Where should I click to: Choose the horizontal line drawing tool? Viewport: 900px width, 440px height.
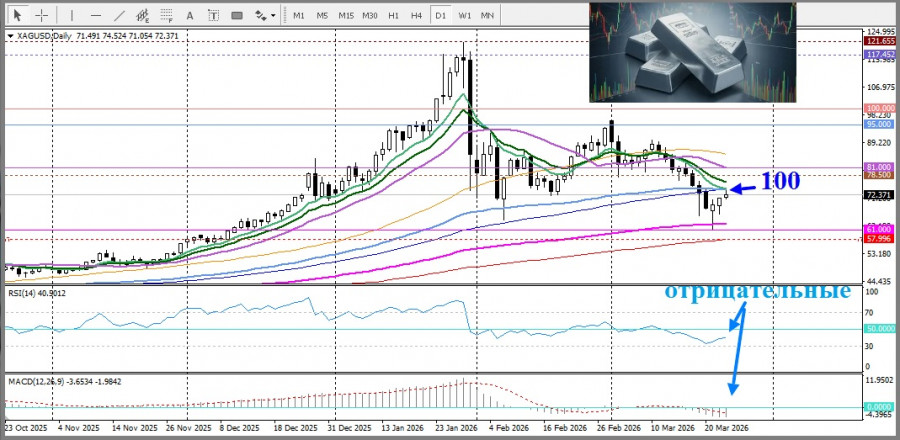click(x=95, y=15)
